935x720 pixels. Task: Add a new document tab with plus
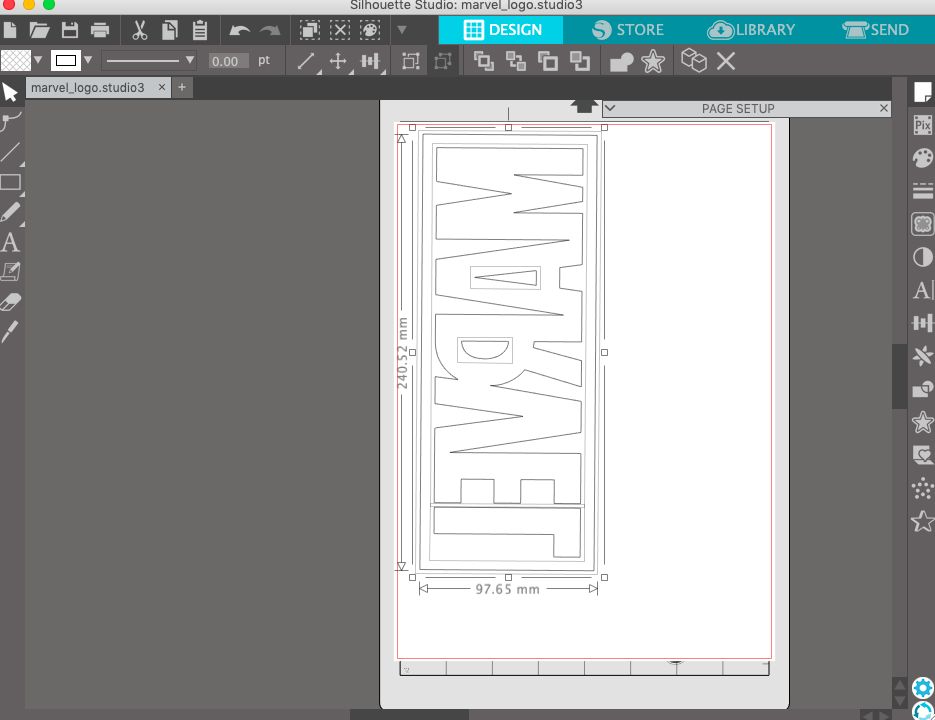[x=182, y=88]
